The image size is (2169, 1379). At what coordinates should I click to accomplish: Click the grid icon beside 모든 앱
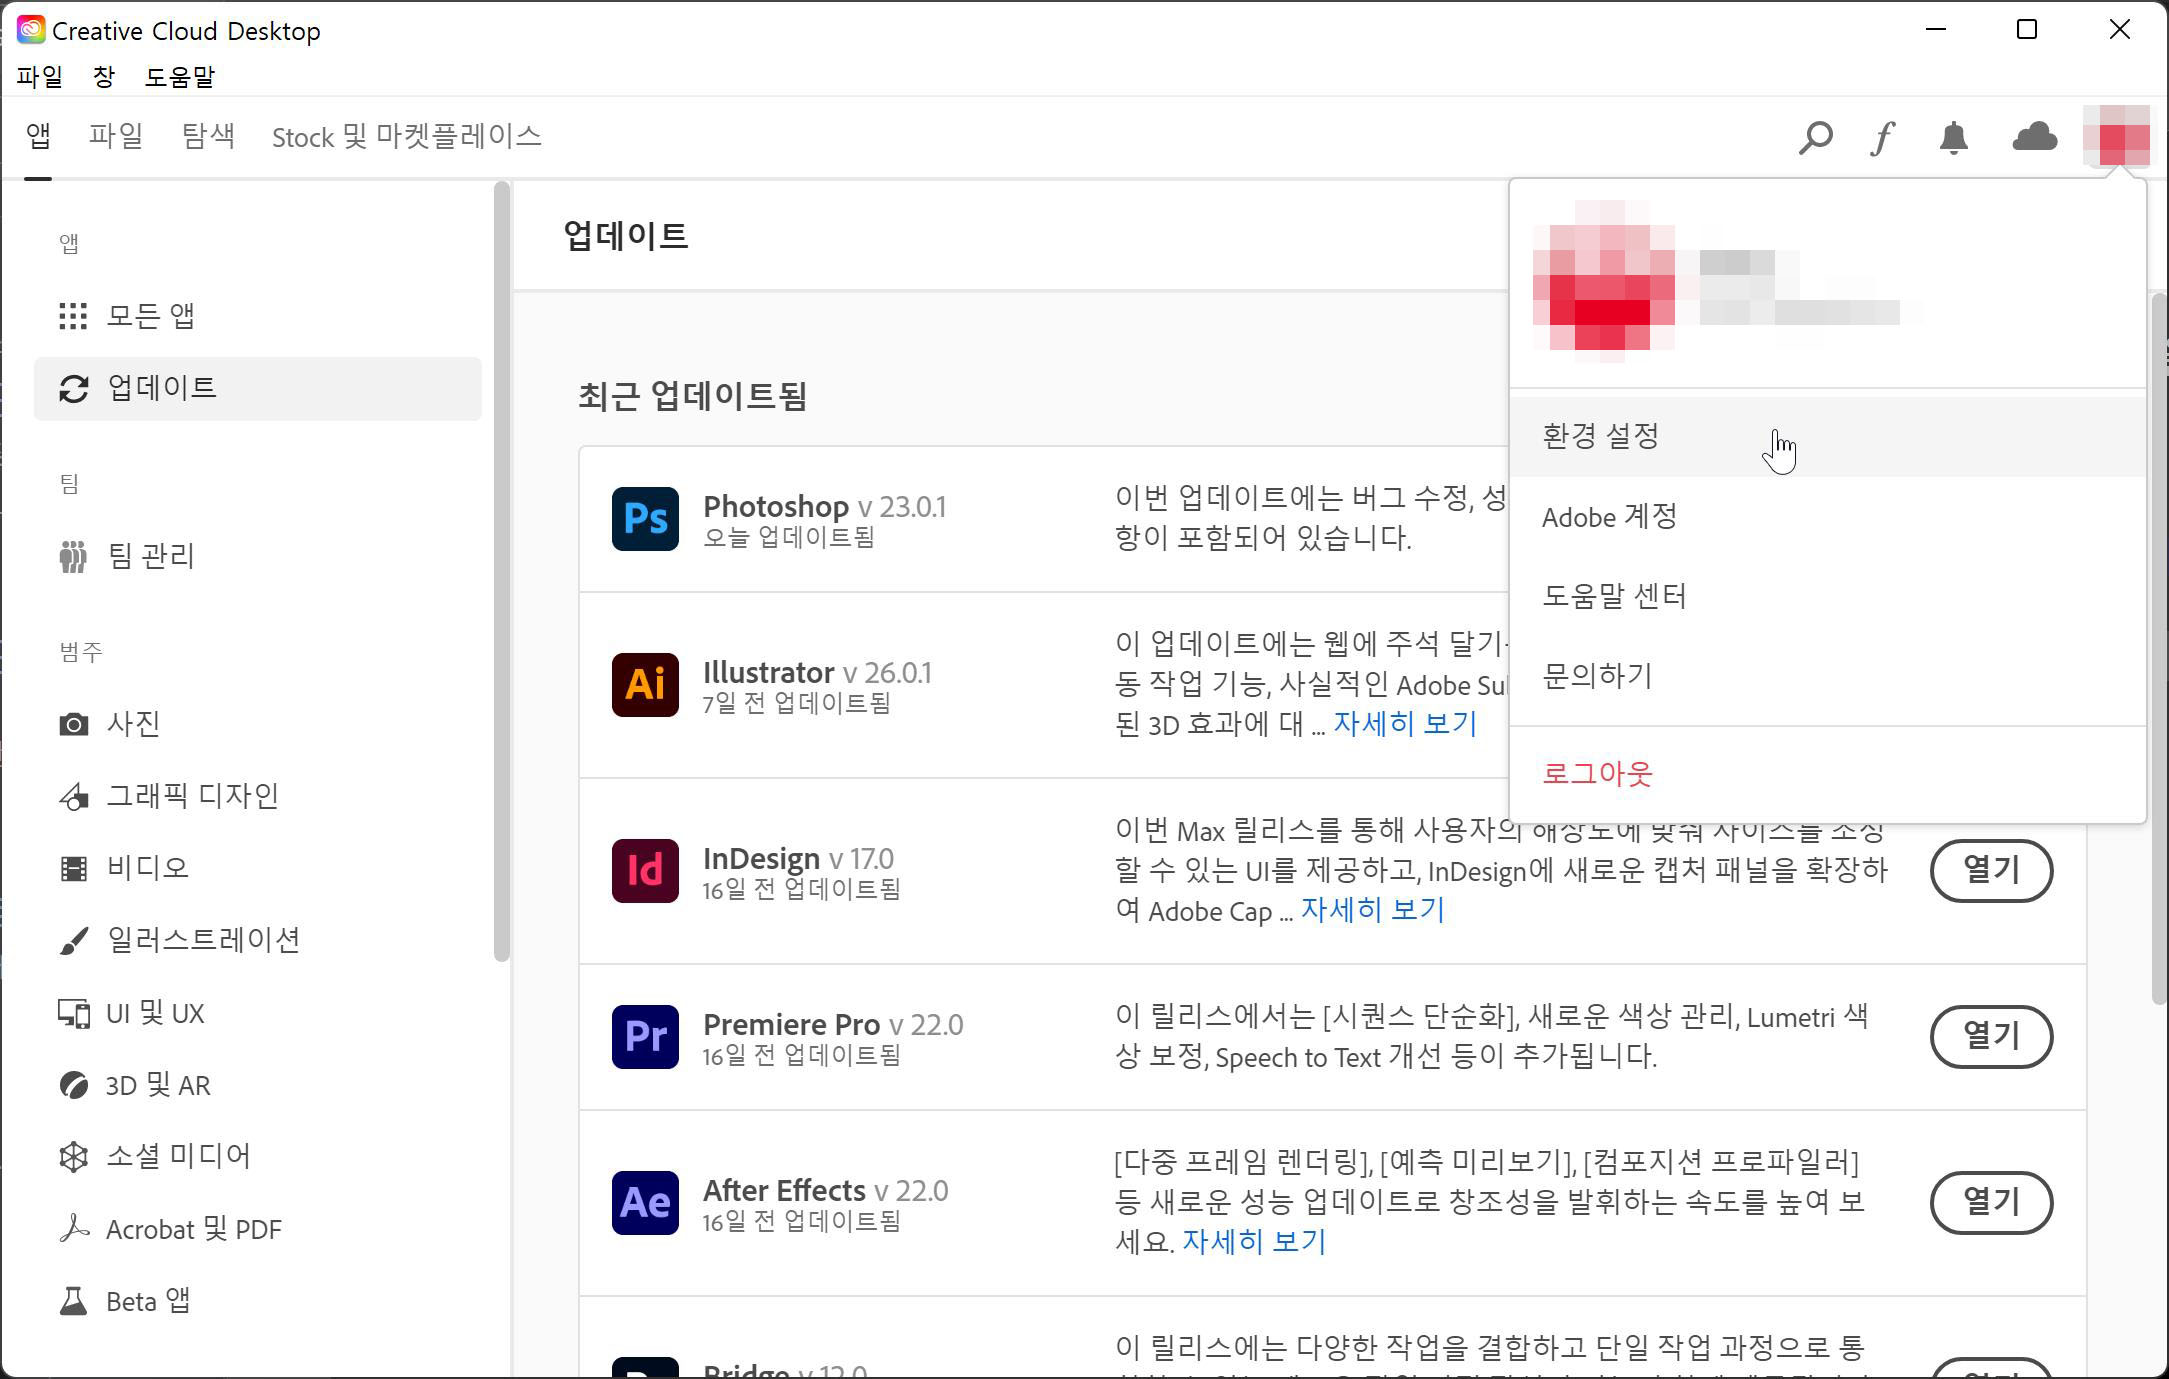(x=73, y=316)
